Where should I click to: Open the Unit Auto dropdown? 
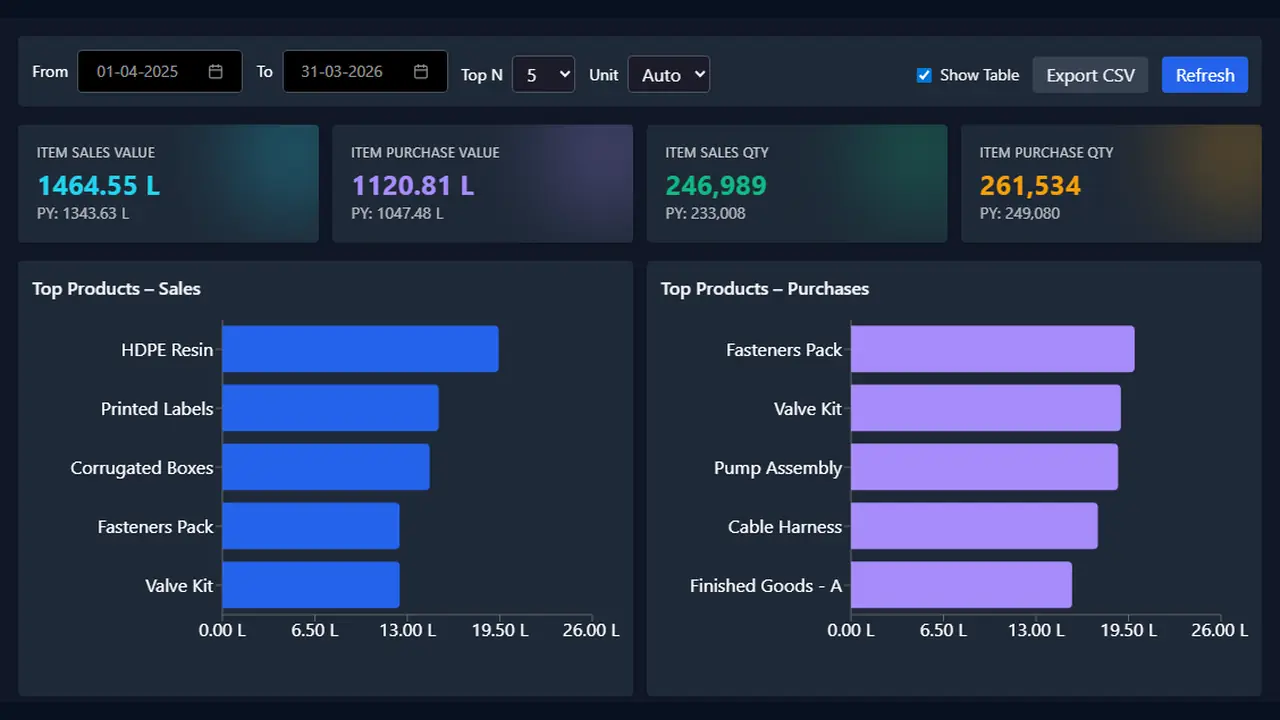tap(669, 75)
